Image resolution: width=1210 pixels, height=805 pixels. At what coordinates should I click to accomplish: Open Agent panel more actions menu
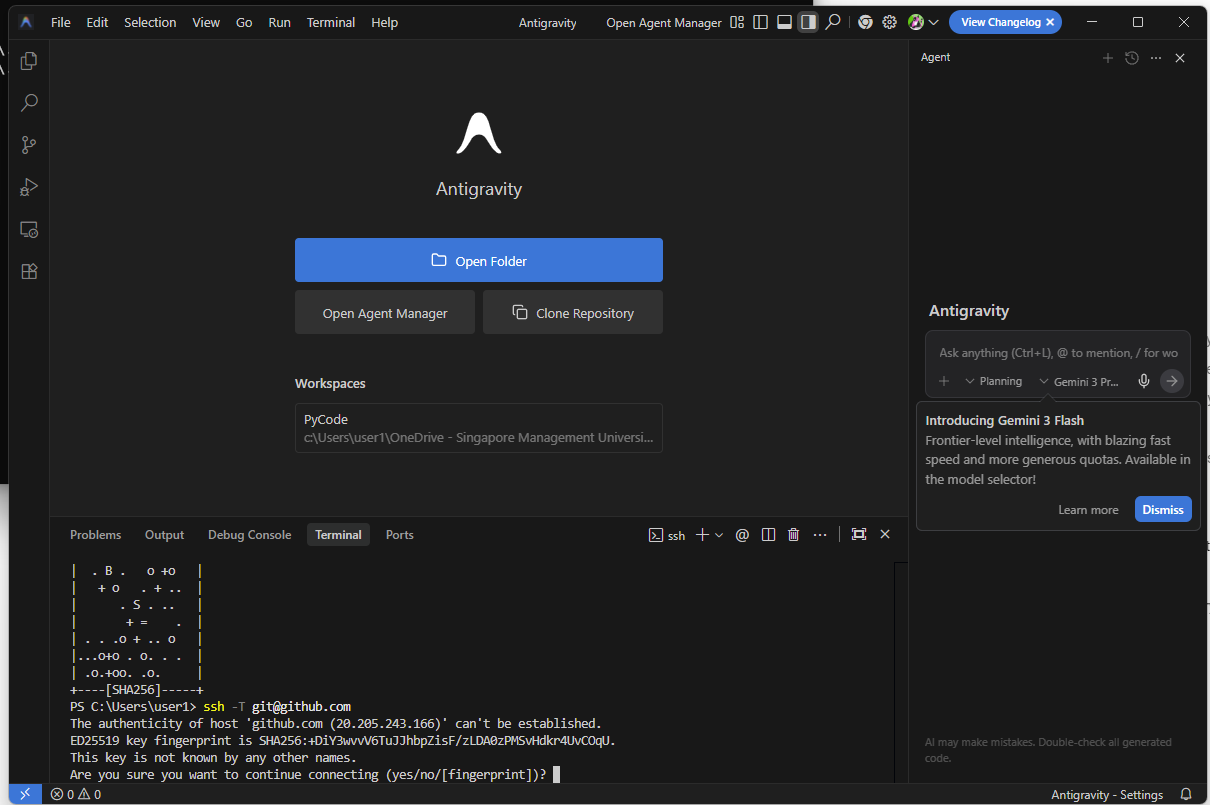pyautogui.click(x=1156, y=58)
